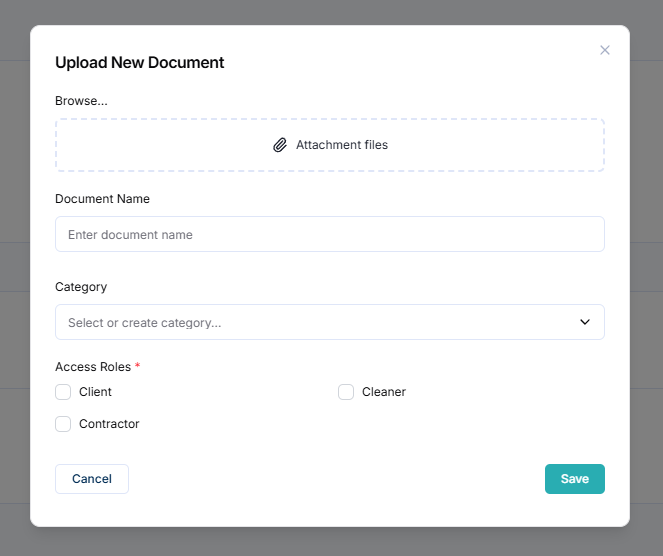The image size is (663, 556).
Task: Click the Contractor label text
Action: [109, 424]
